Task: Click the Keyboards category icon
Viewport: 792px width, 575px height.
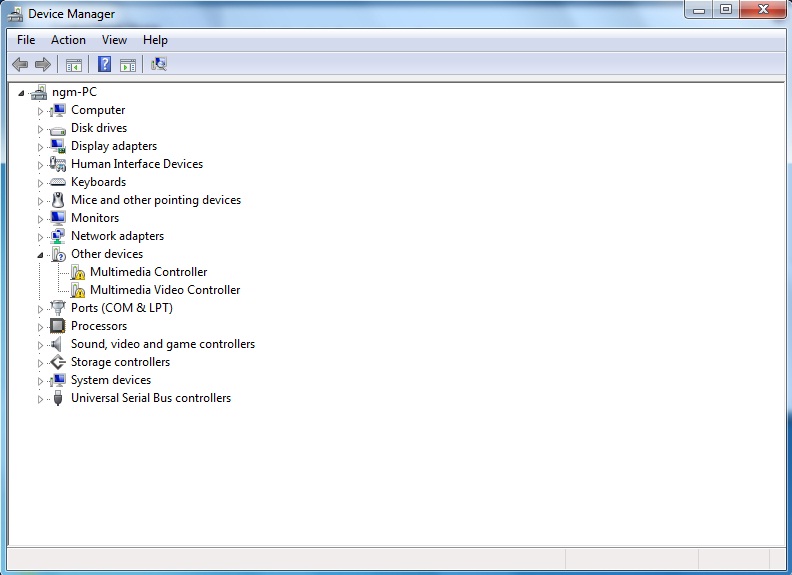Action: click(58, 182)
